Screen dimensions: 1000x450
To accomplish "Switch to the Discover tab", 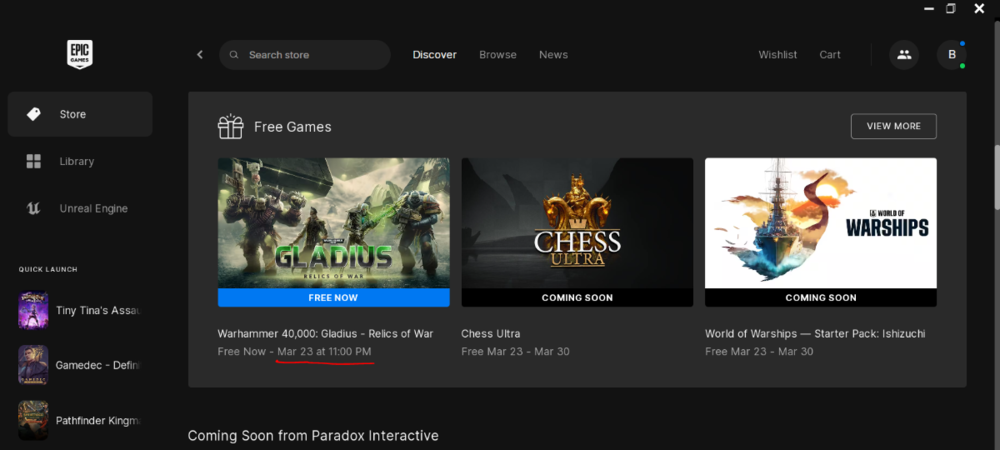I will (x=434, y=55).
